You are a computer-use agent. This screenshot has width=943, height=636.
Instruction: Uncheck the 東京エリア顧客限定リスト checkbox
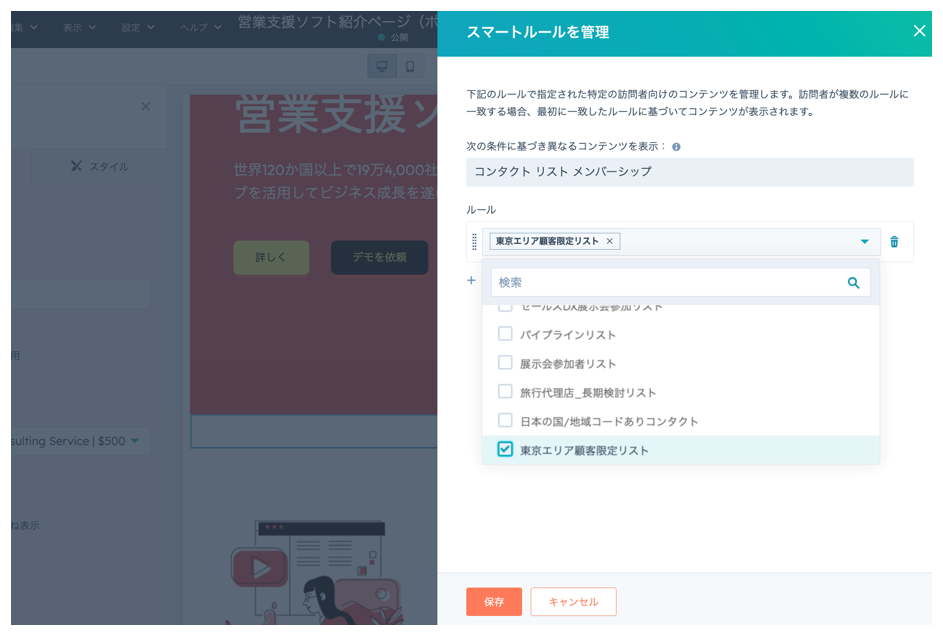[505, 450]
